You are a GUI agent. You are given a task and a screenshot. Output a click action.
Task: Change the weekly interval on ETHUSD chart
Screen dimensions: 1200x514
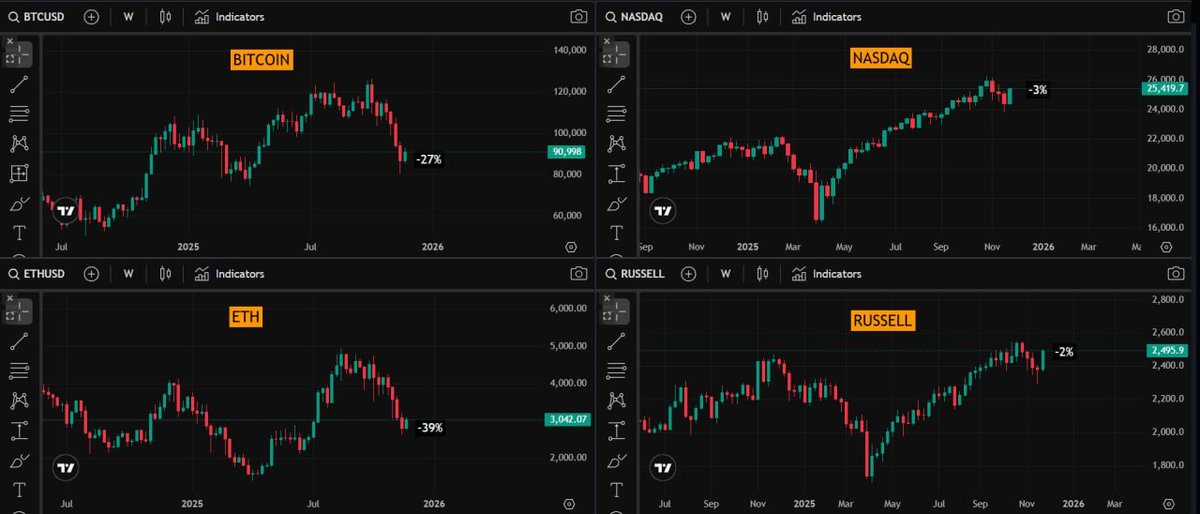pyautogui.click(x=128, y=273)
